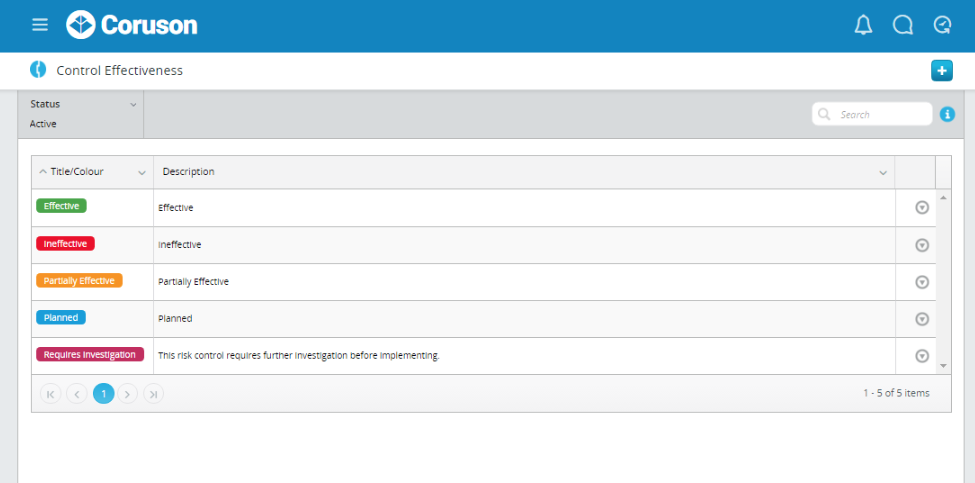This screenshot has width=975, height=483.
Task: Click the table scrollbar down arrow
Action: tap(943, 366)
